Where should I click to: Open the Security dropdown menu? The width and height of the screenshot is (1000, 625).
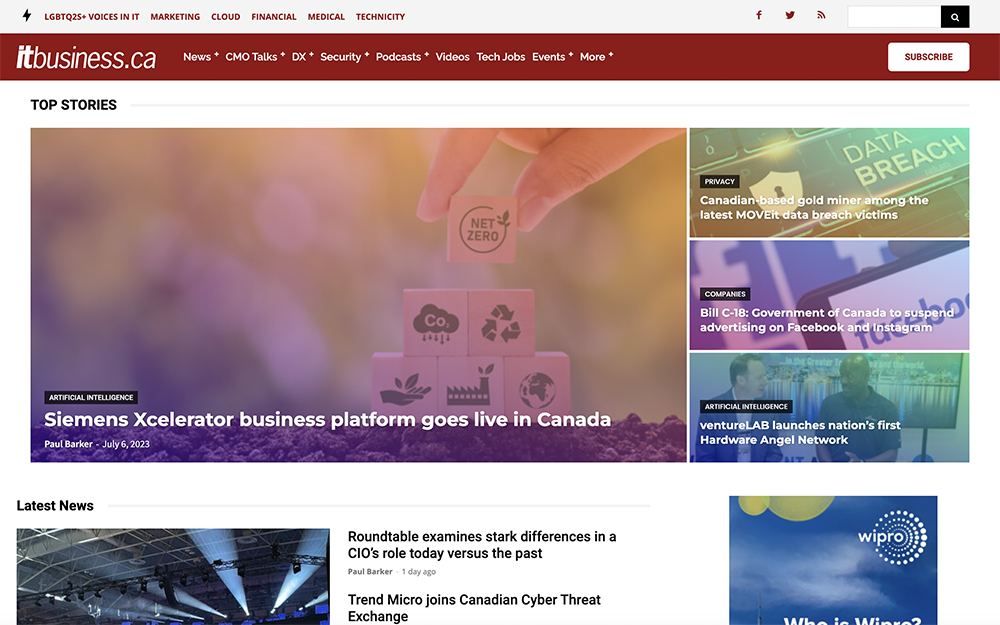click(344, 57)
